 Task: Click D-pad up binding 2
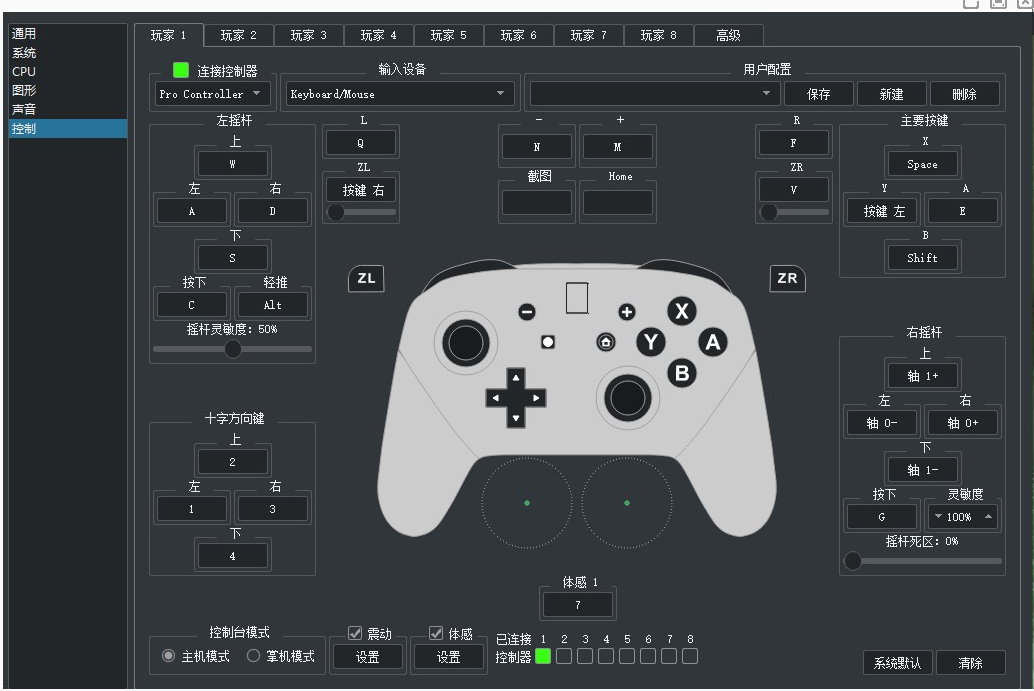(x=232, y=462)
